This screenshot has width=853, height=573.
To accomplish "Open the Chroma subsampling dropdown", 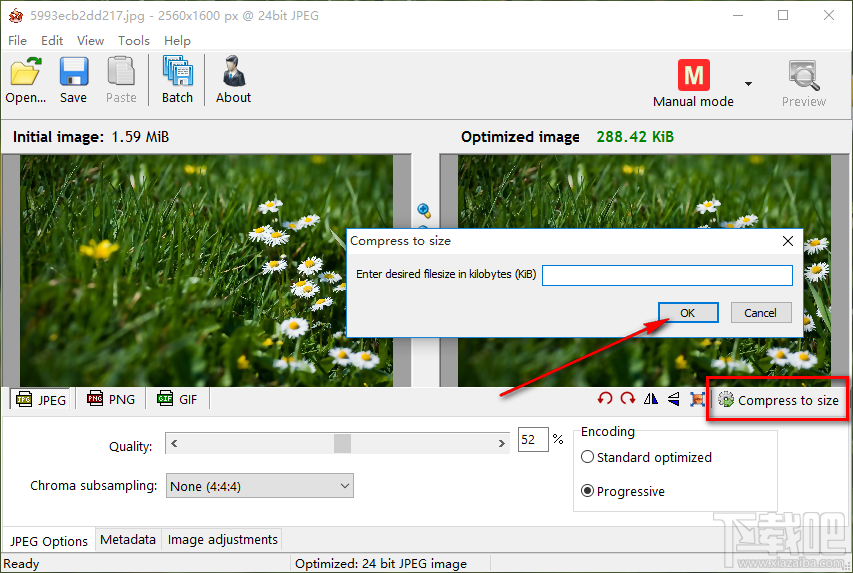I will point(259,485).
